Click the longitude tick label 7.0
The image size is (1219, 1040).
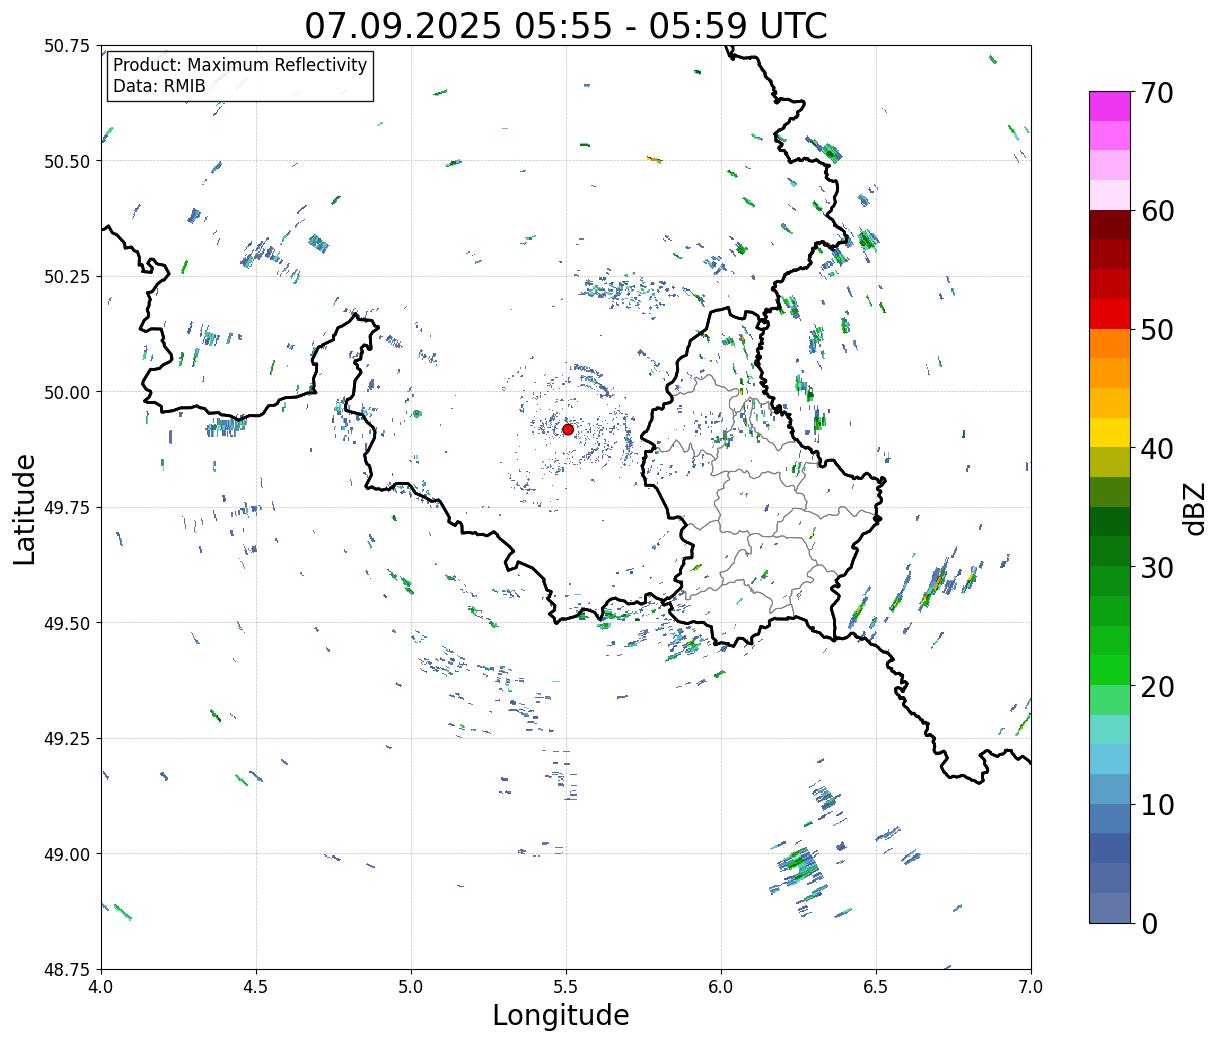[1031, 987]
